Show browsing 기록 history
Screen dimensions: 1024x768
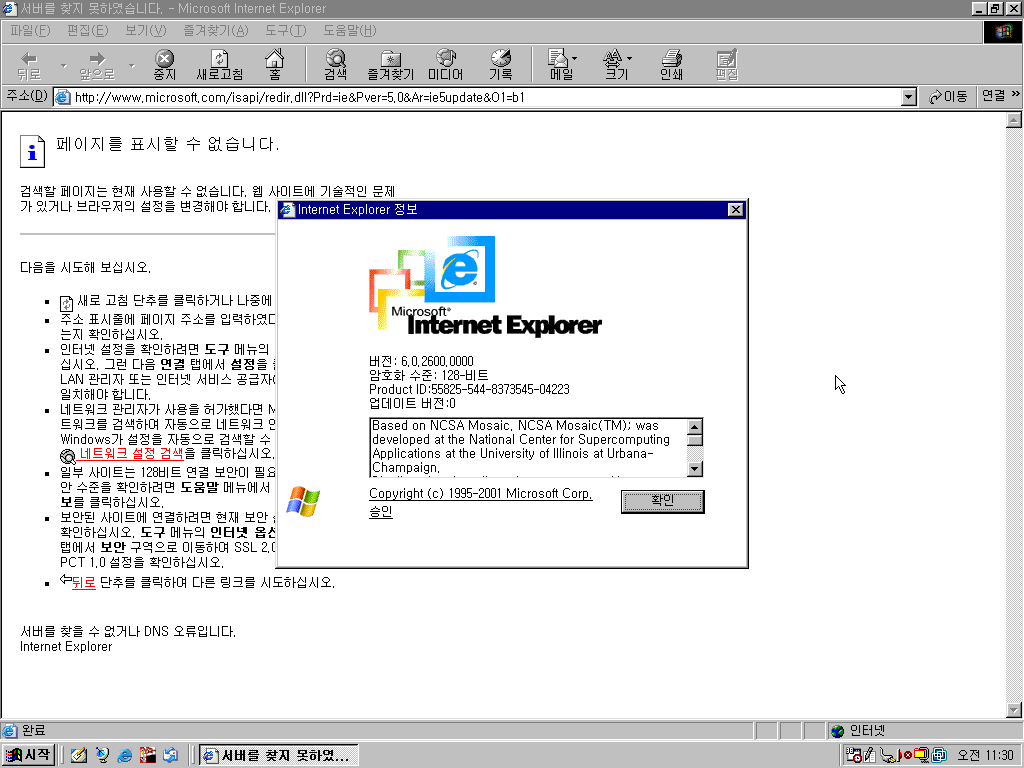[x=501, y=65]
